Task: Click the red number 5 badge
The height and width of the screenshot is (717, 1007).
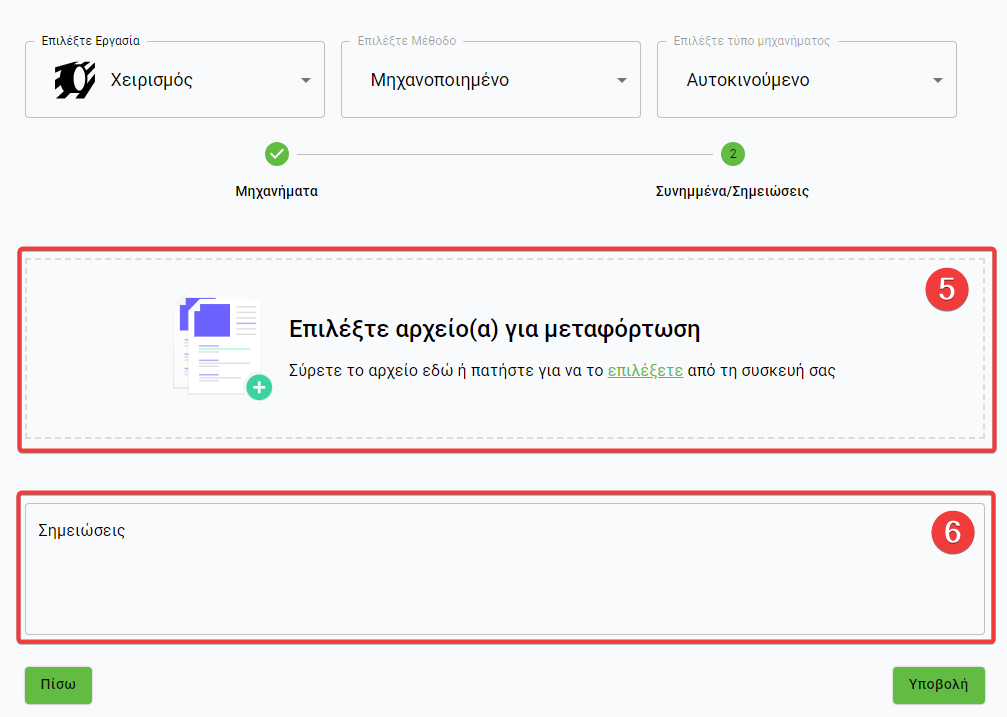Action: [x=946, y=290]
